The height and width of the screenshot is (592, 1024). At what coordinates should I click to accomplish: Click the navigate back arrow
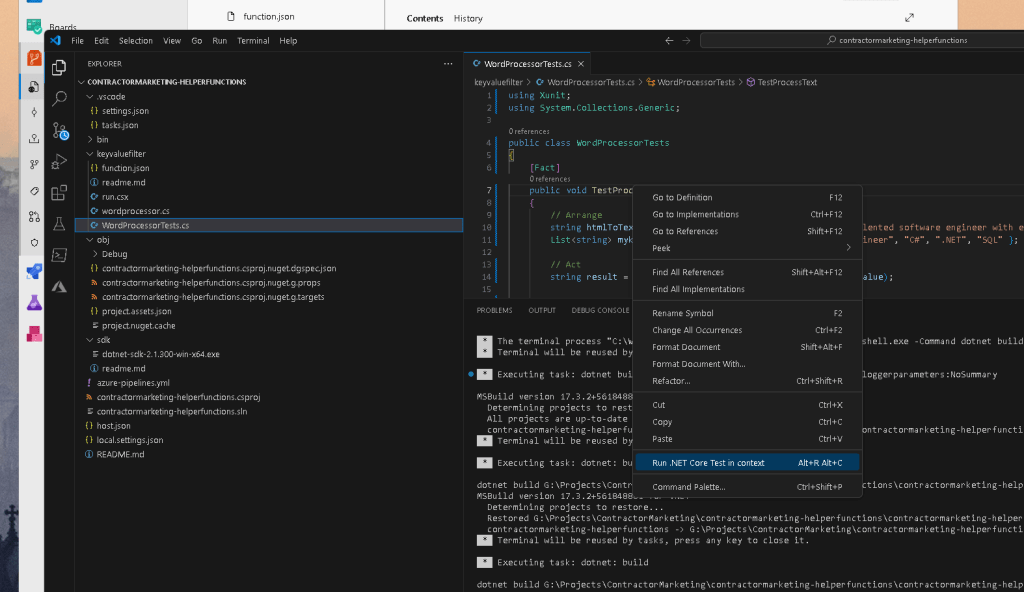669,41
